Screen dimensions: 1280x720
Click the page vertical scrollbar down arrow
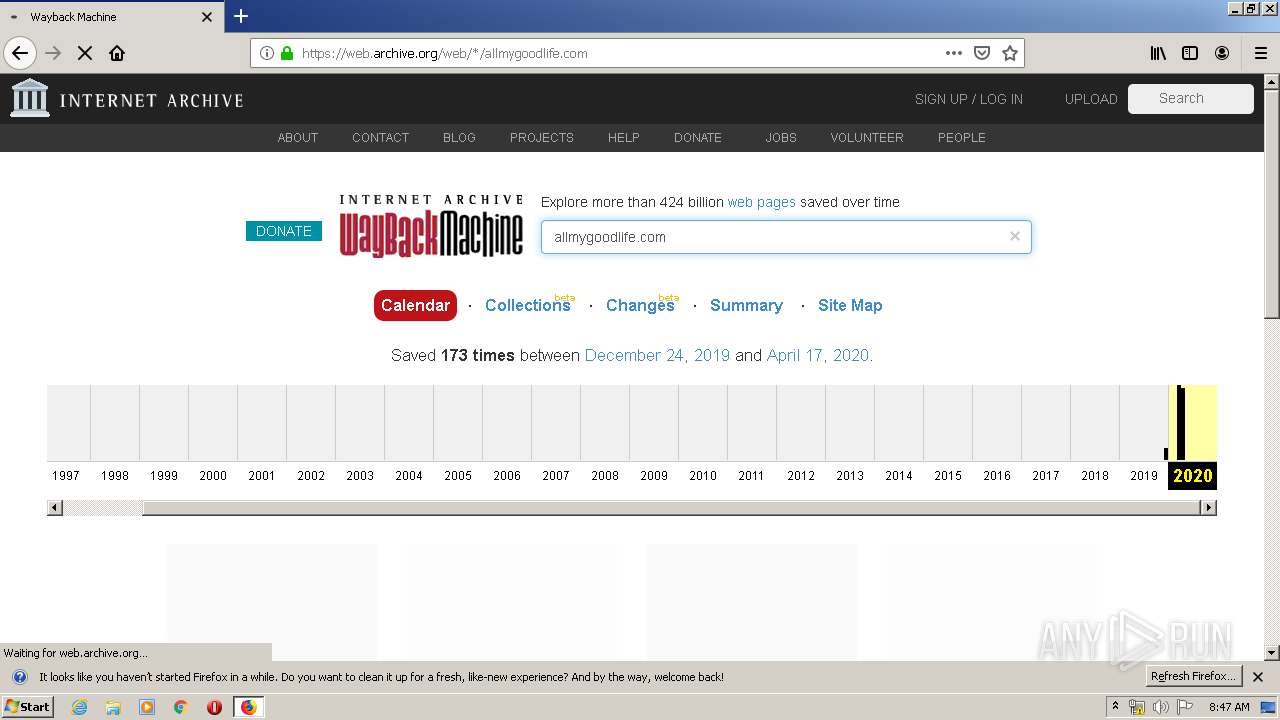tap(1272, 653)
